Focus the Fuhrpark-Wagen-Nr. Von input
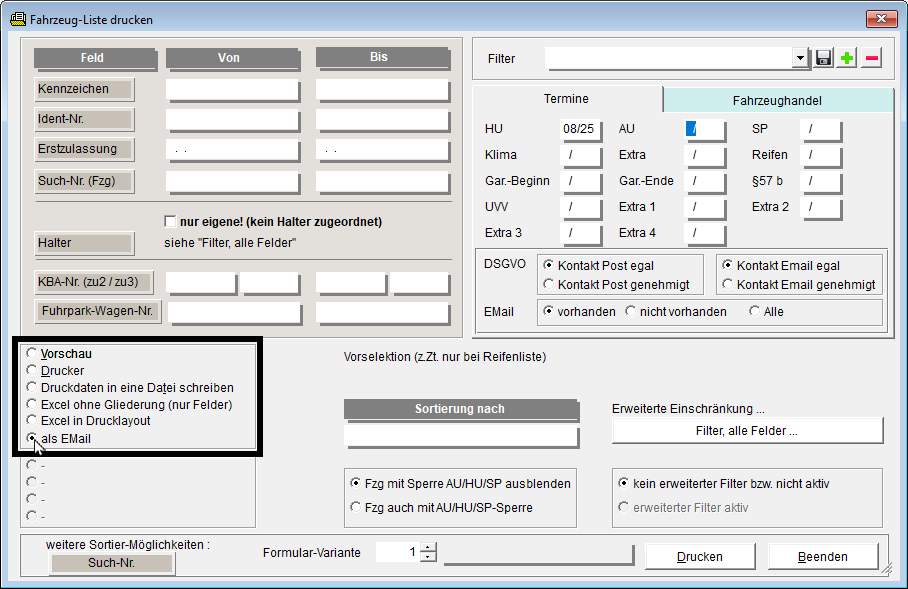 (235, 313)
